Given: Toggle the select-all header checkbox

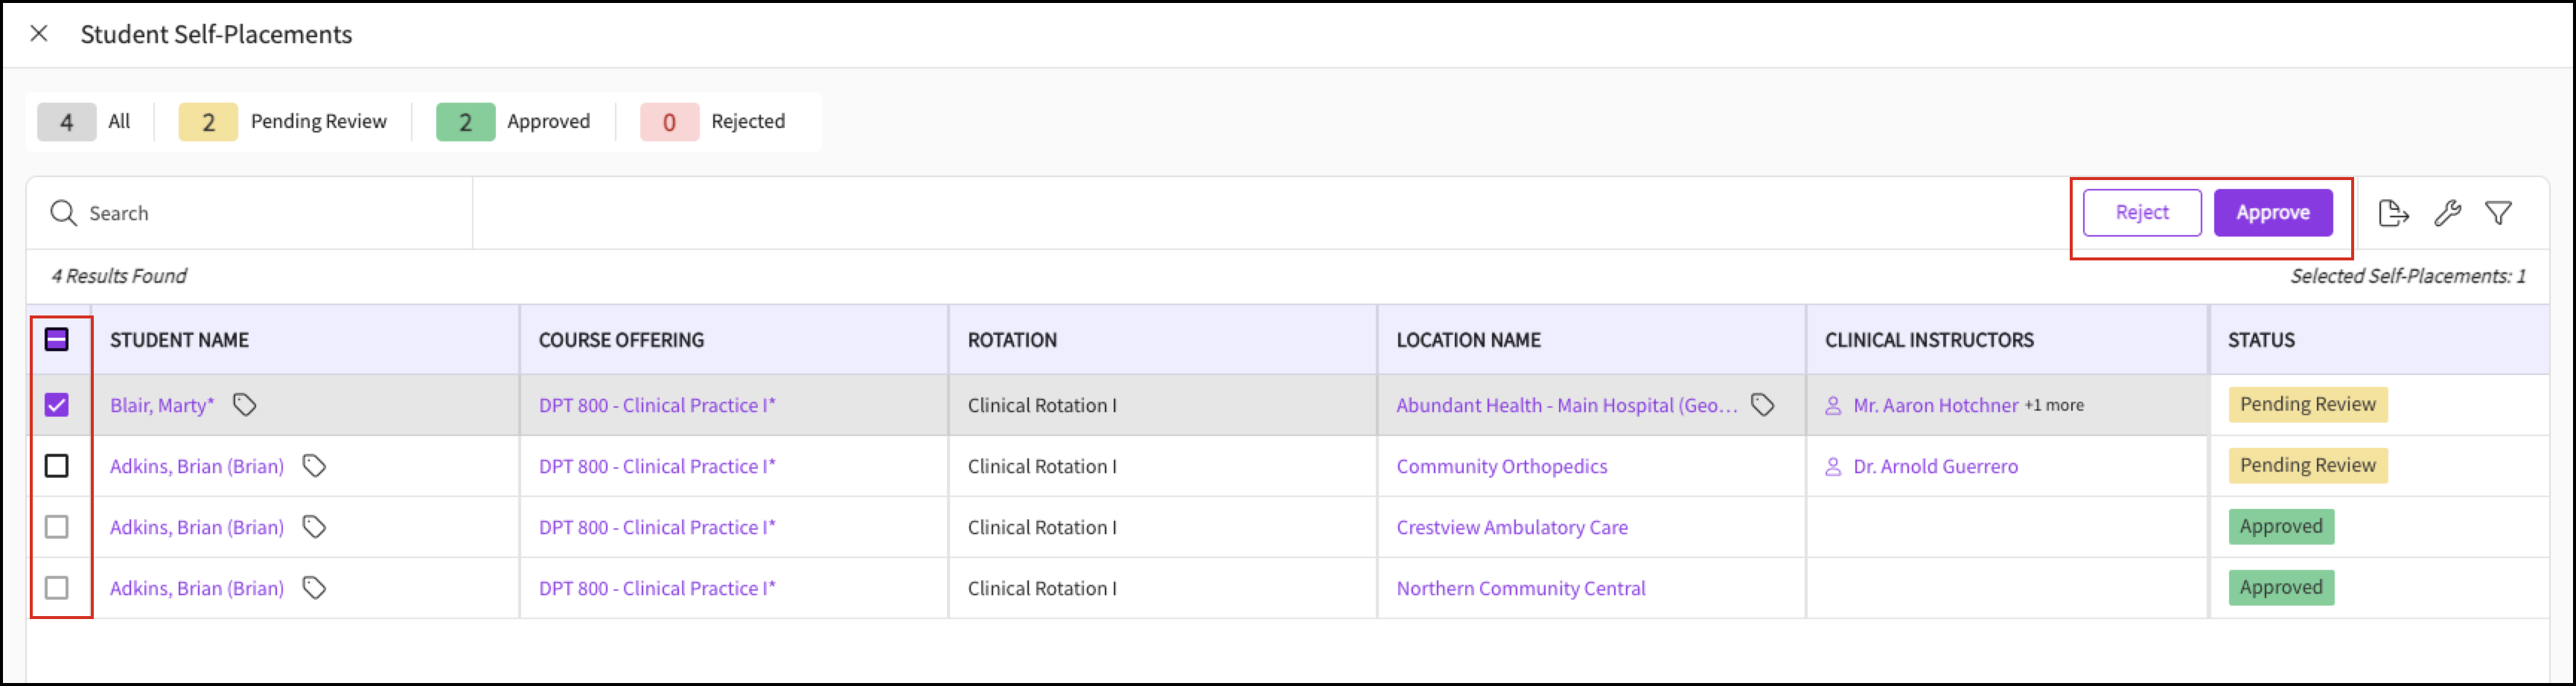Looking at the screenshot, I should coord(57,340).
